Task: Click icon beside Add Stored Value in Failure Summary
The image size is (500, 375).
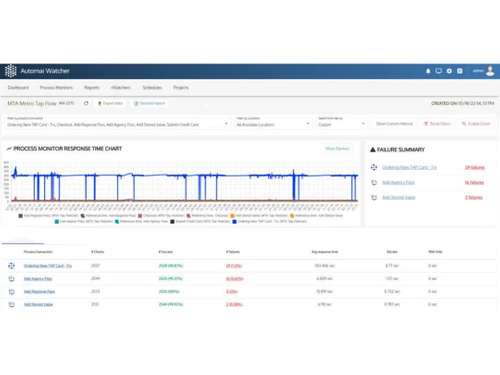Action: 374,198
